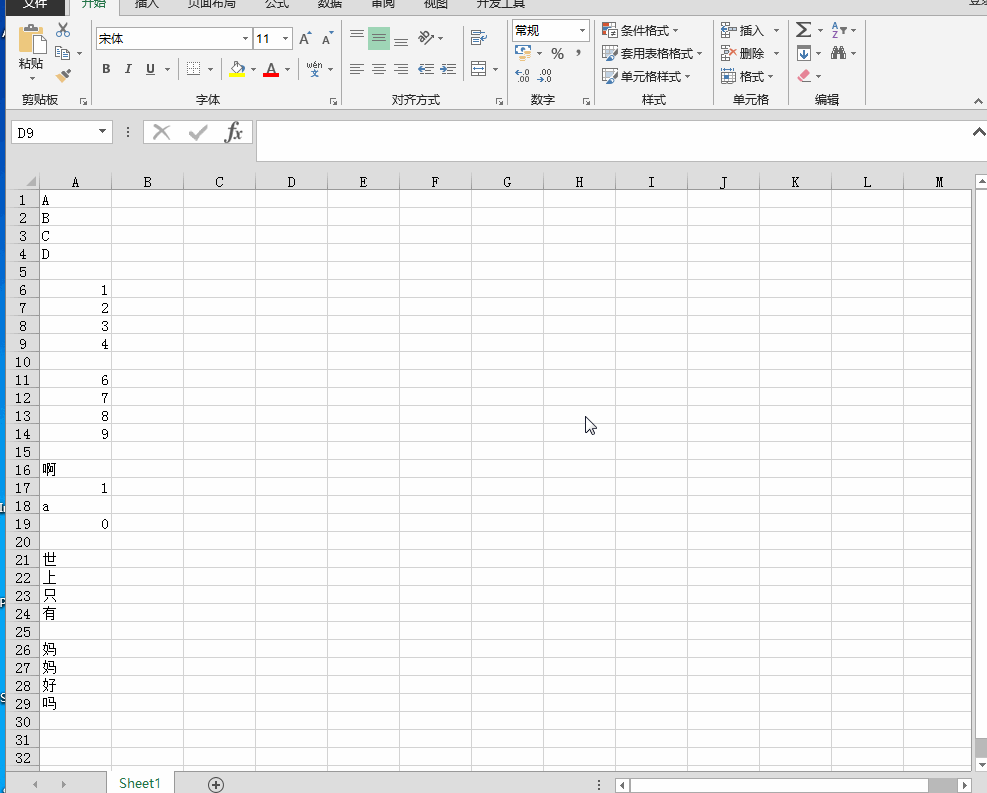Decrease font size with the smaller A icon

327,39
